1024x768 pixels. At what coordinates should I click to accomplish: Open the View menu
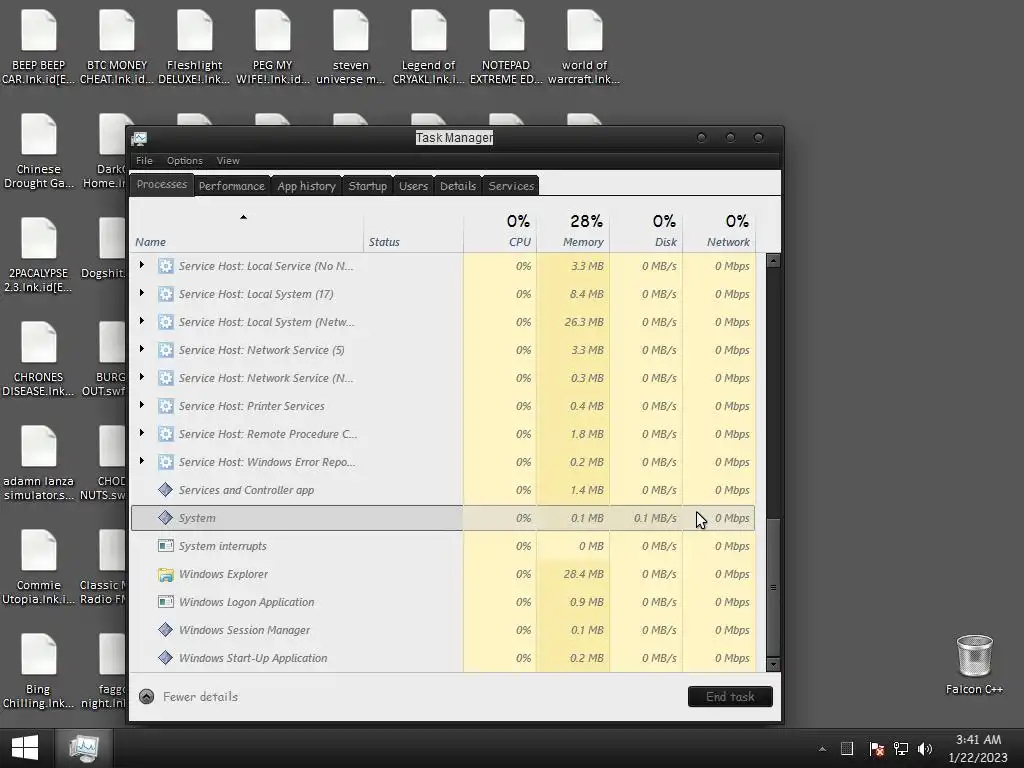228,161
